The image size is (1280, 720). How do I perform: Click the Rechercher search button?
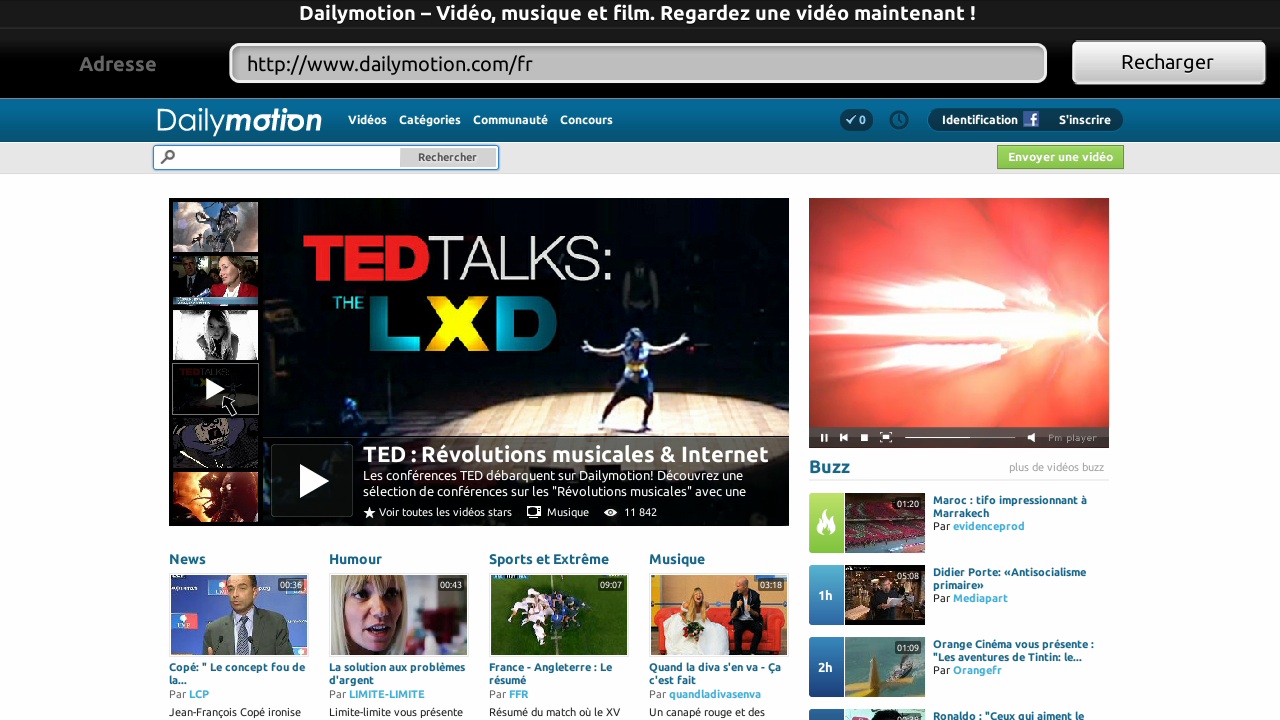click(x=447, y=157)
